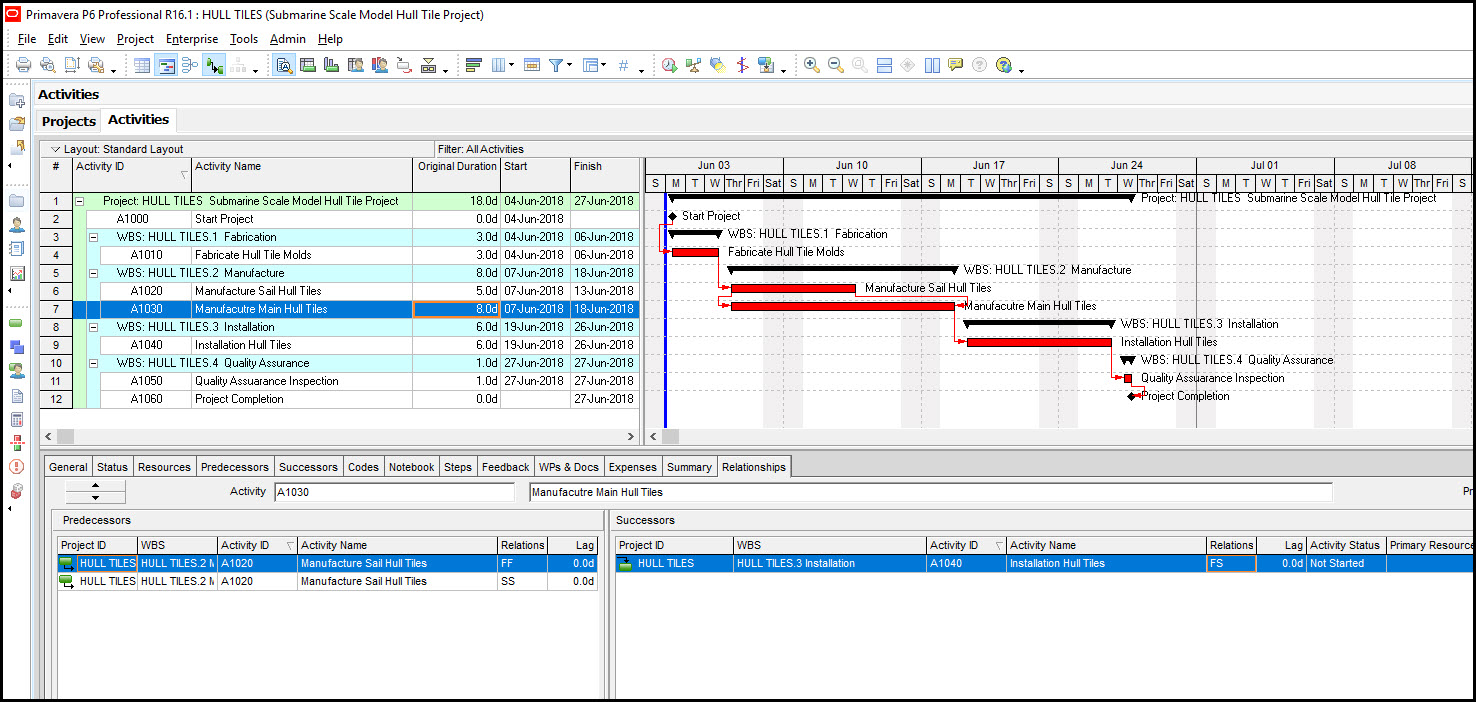Switch to the Projects tab
1476x702 pixels.
pos(69,121)
